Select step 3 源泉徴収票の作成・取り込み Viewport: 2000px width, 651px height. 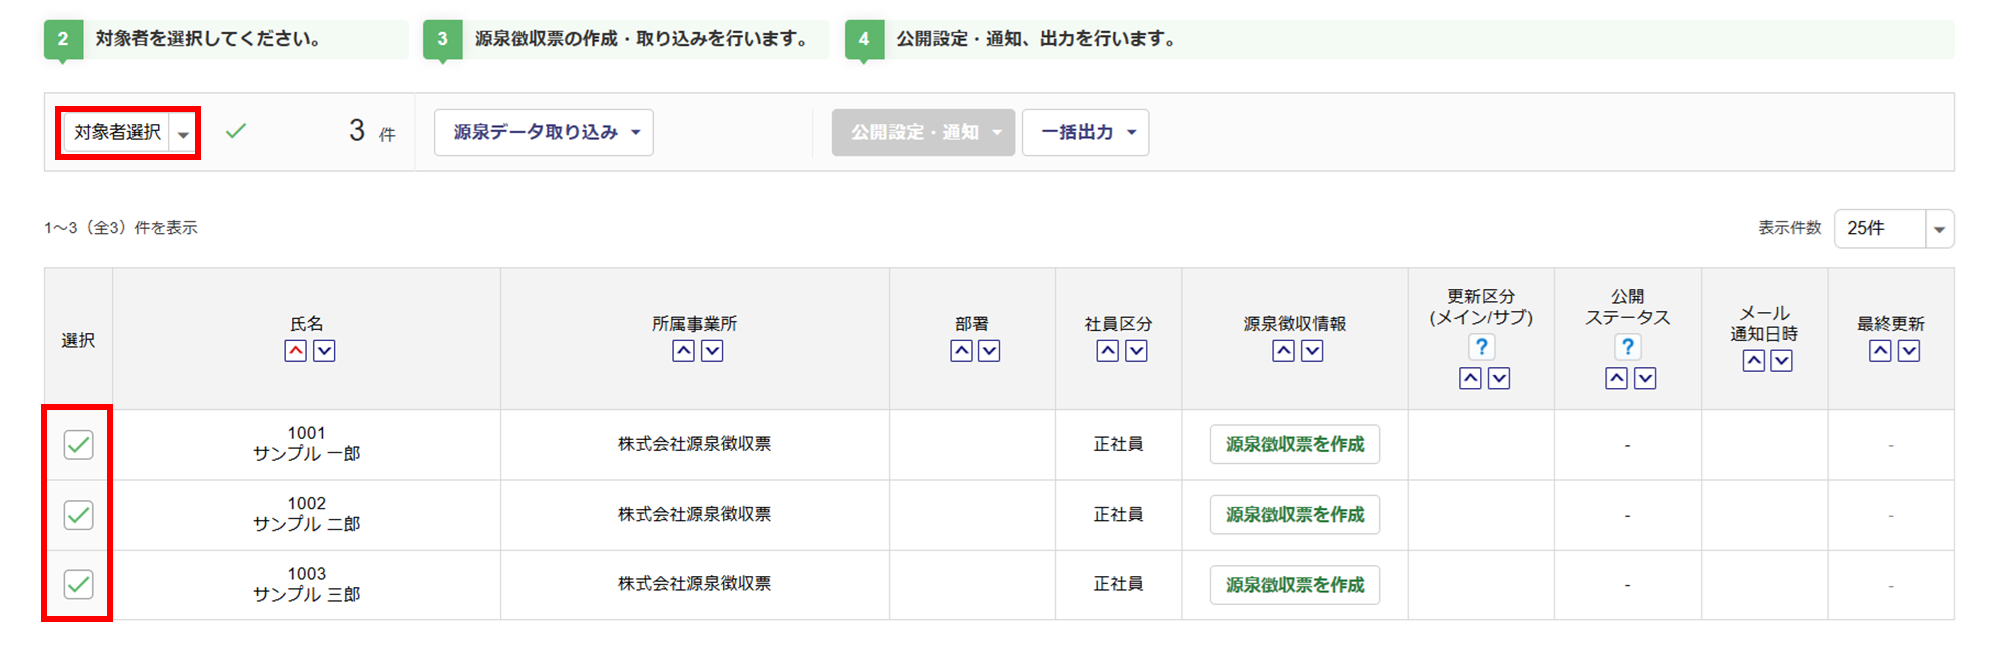pos(626,39)
